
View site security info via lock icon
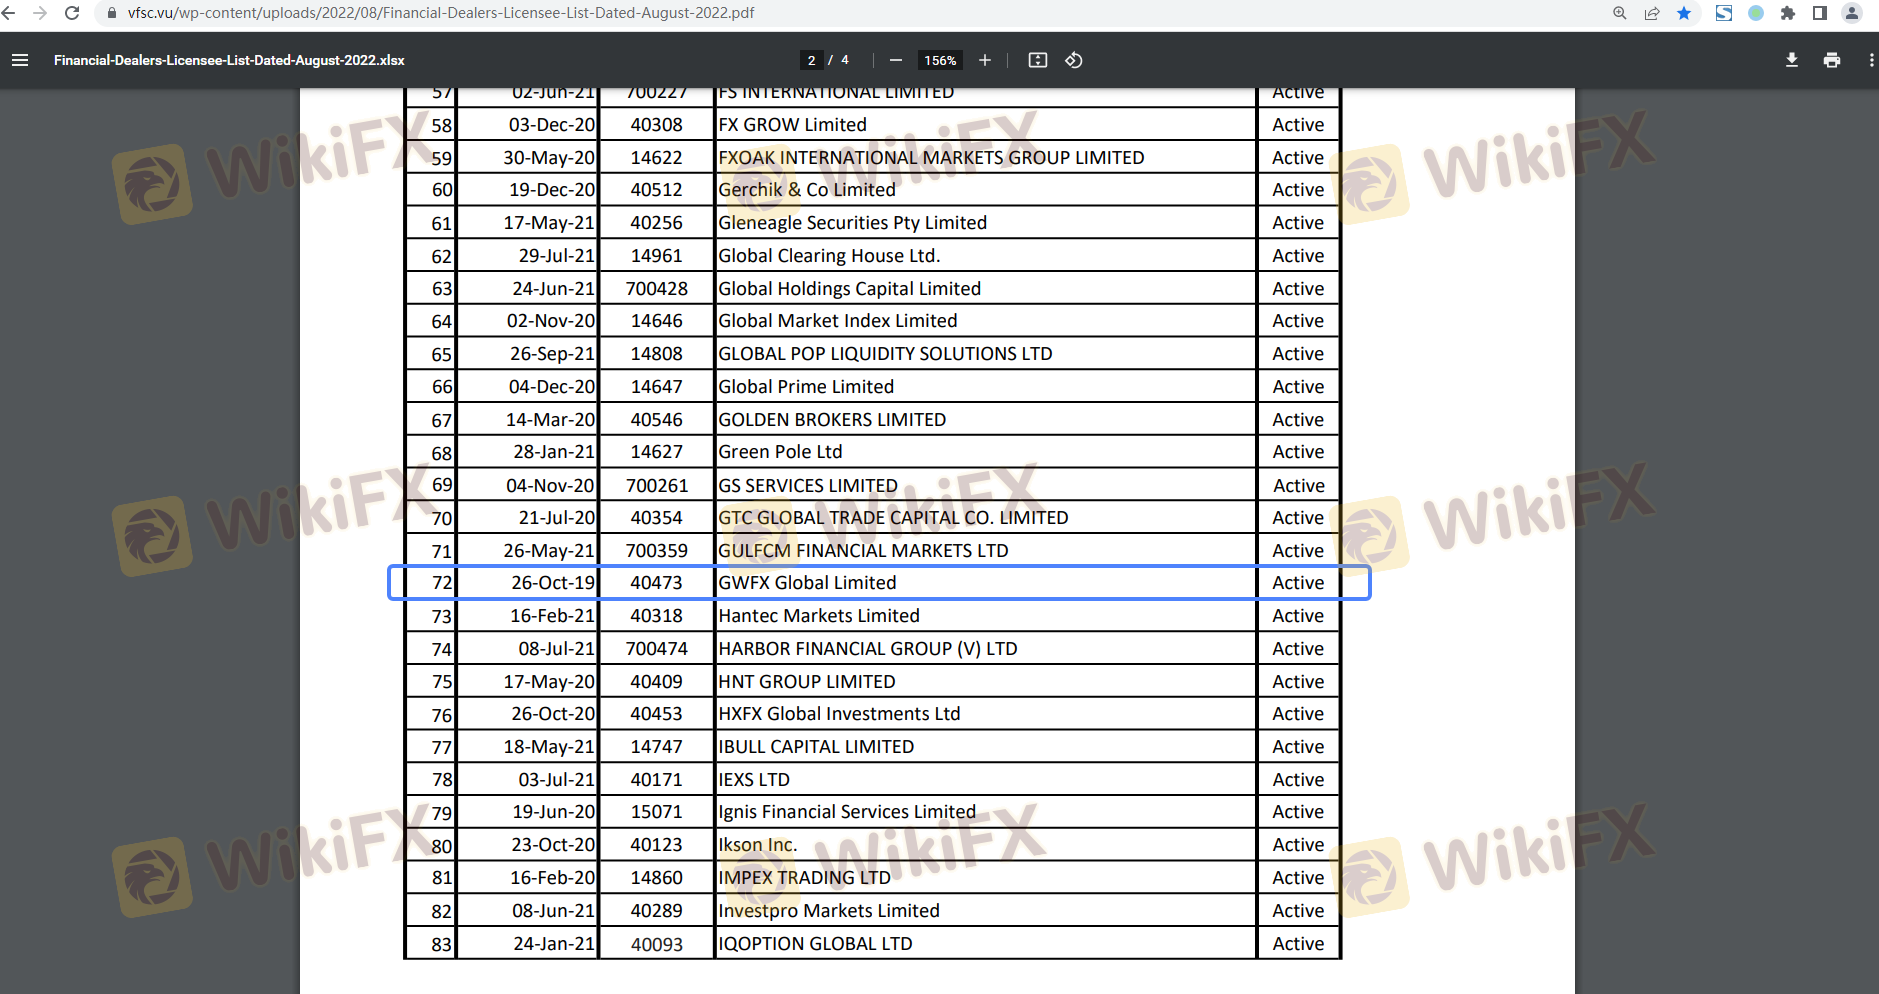112,13
